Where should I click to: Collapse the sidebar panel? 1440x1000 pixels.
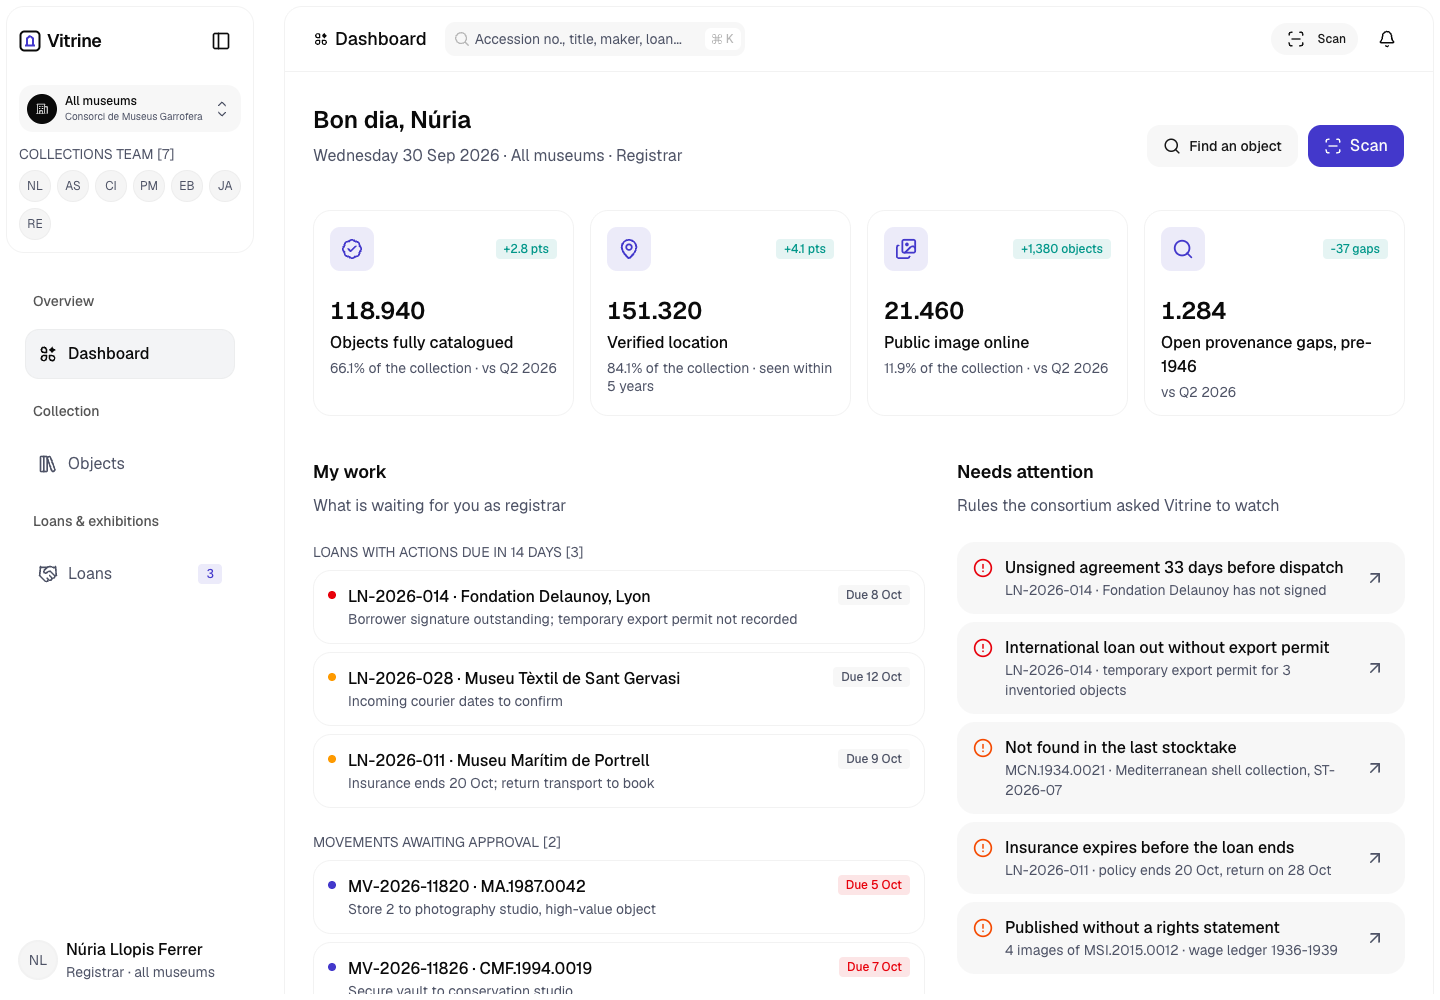pos(221,41)
